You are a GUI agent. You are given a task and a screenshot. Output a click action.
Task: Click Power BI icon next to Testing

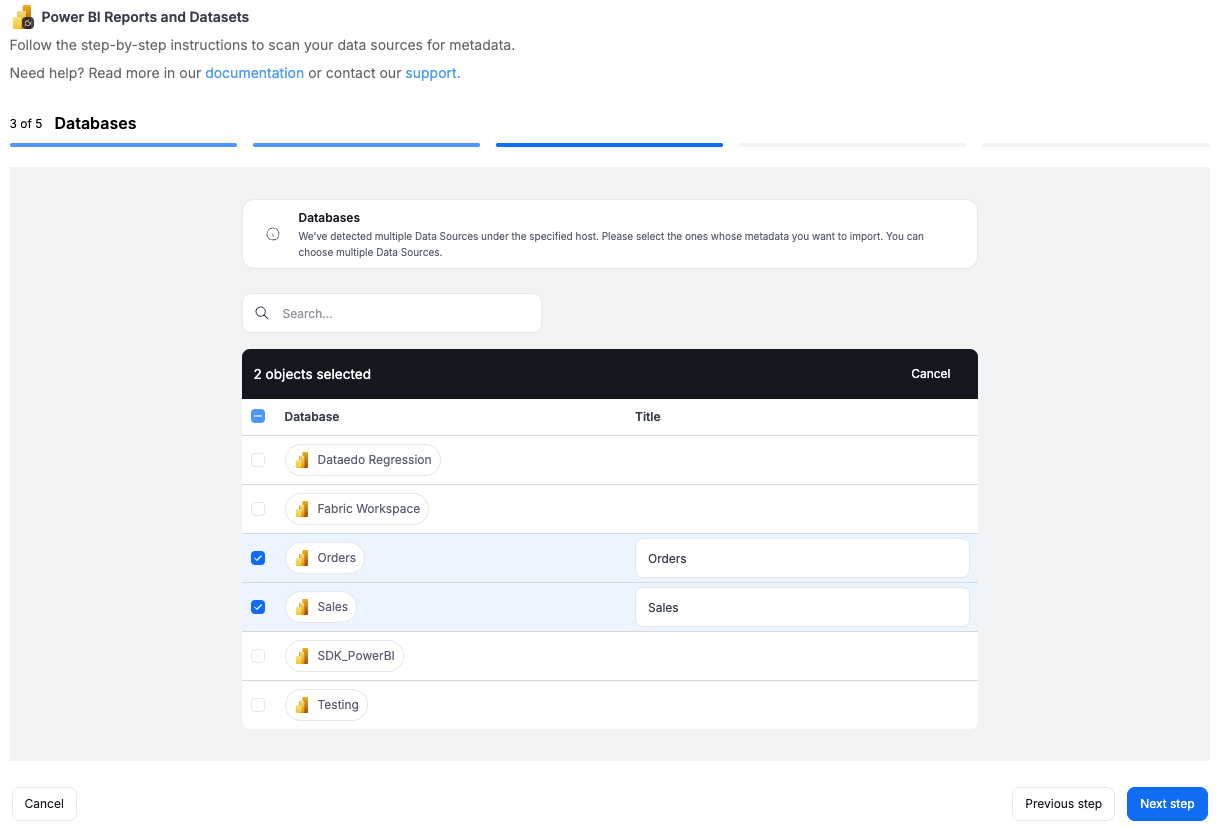pyautogui.click(x=302, y=705)
